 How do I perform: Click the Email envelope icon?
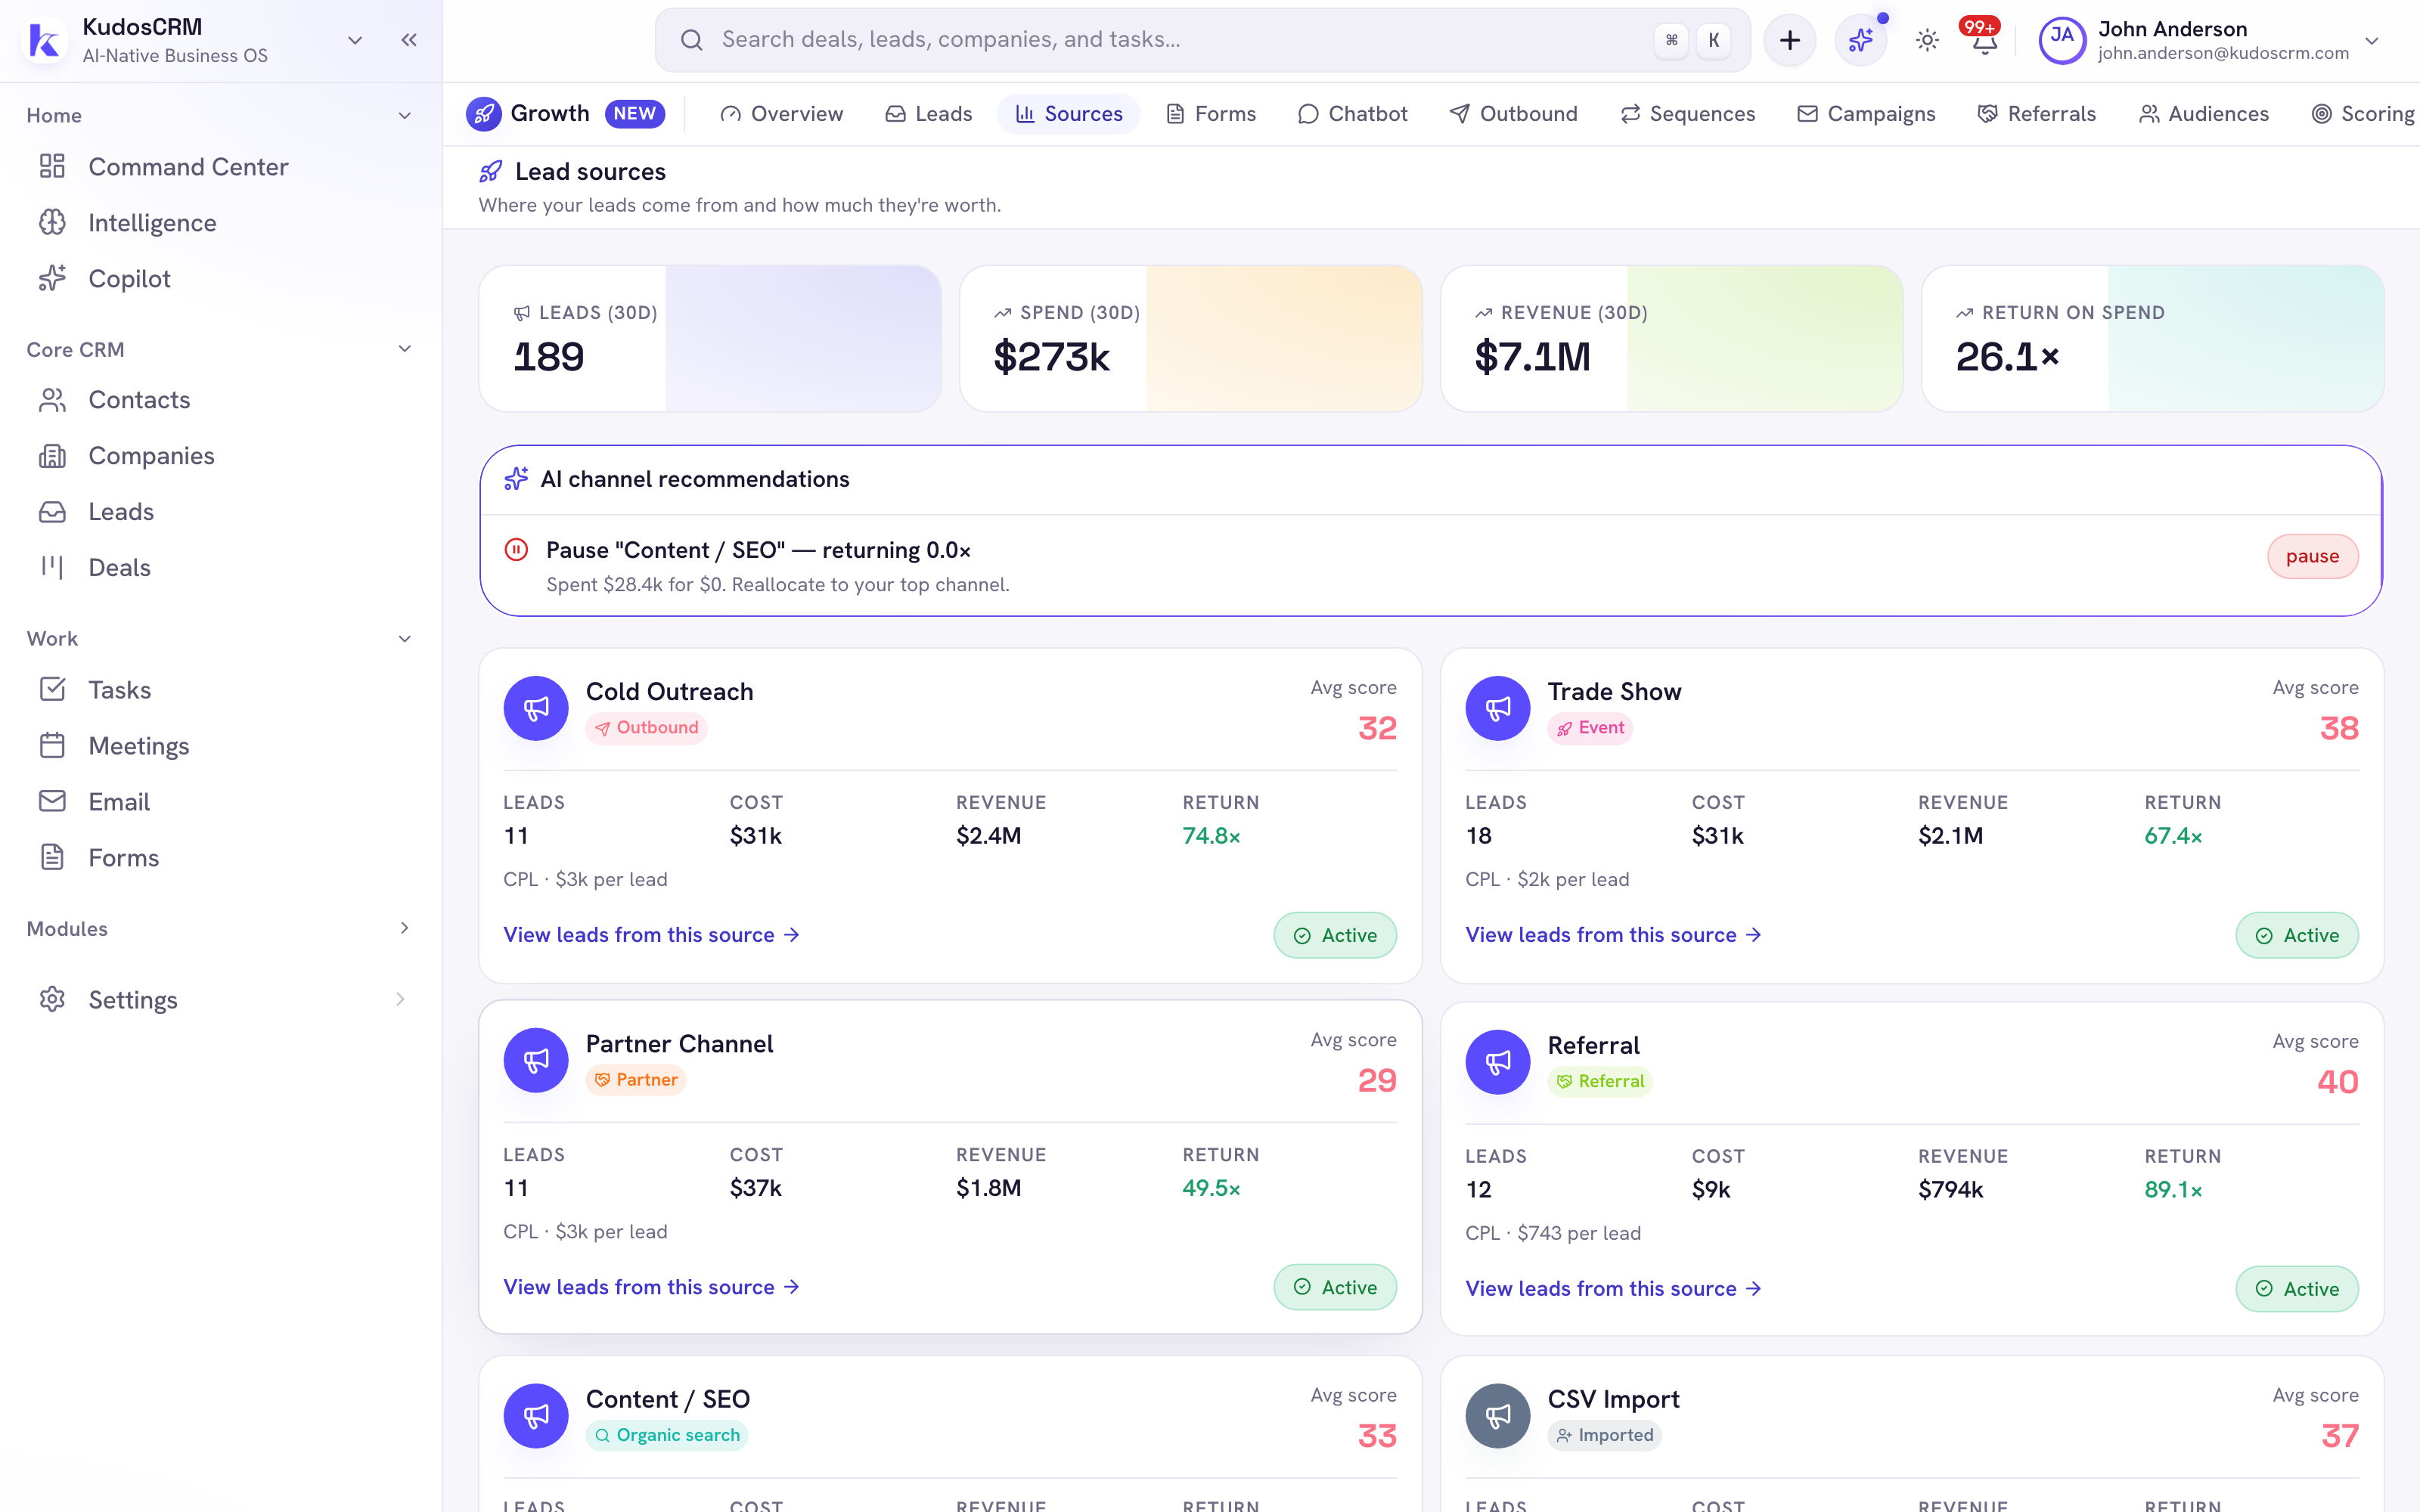click(x=52, y=801)
